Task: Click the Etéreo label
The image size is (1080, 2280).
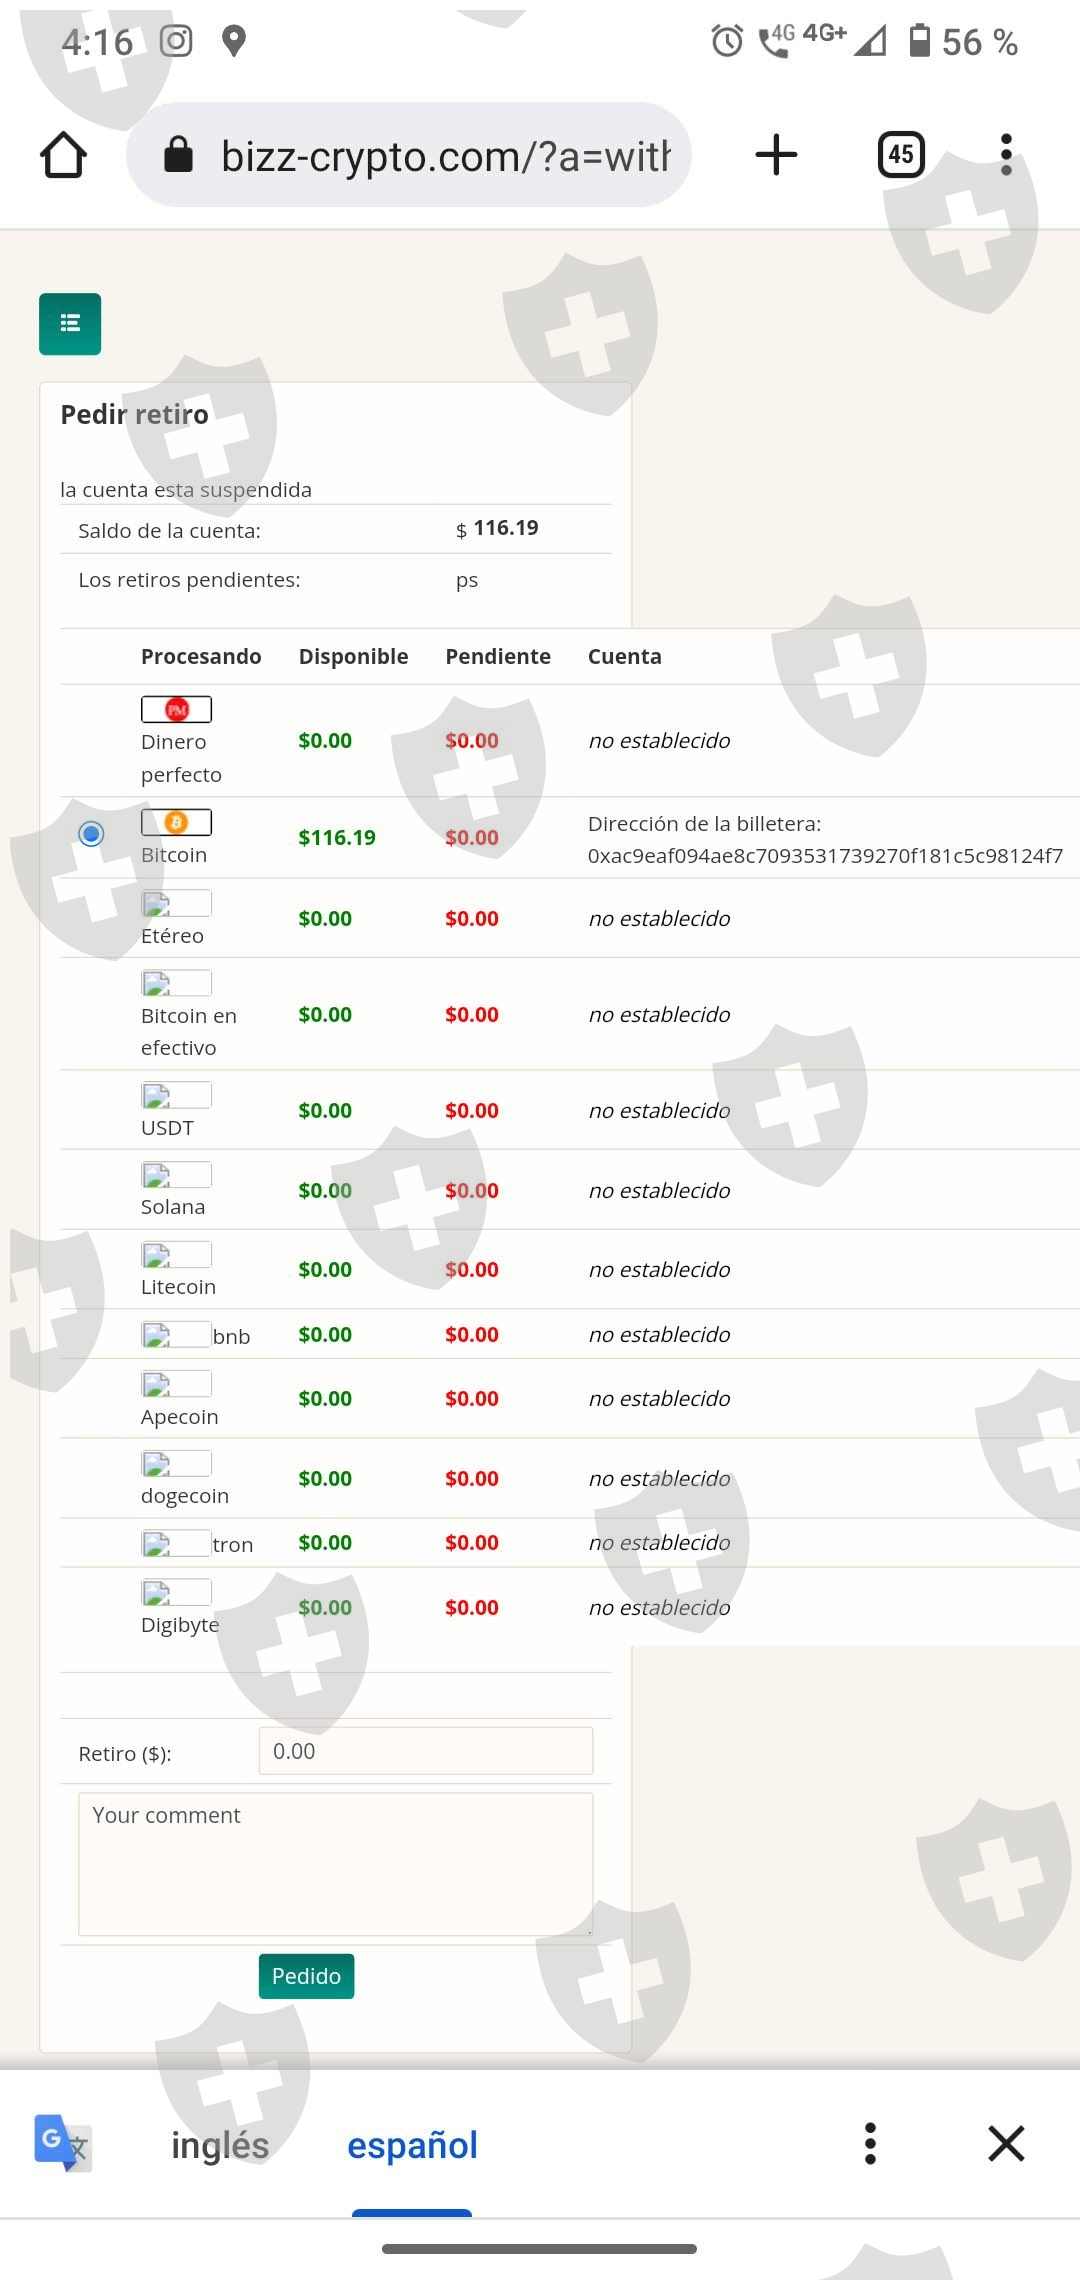Action: (x=172, y=936)
